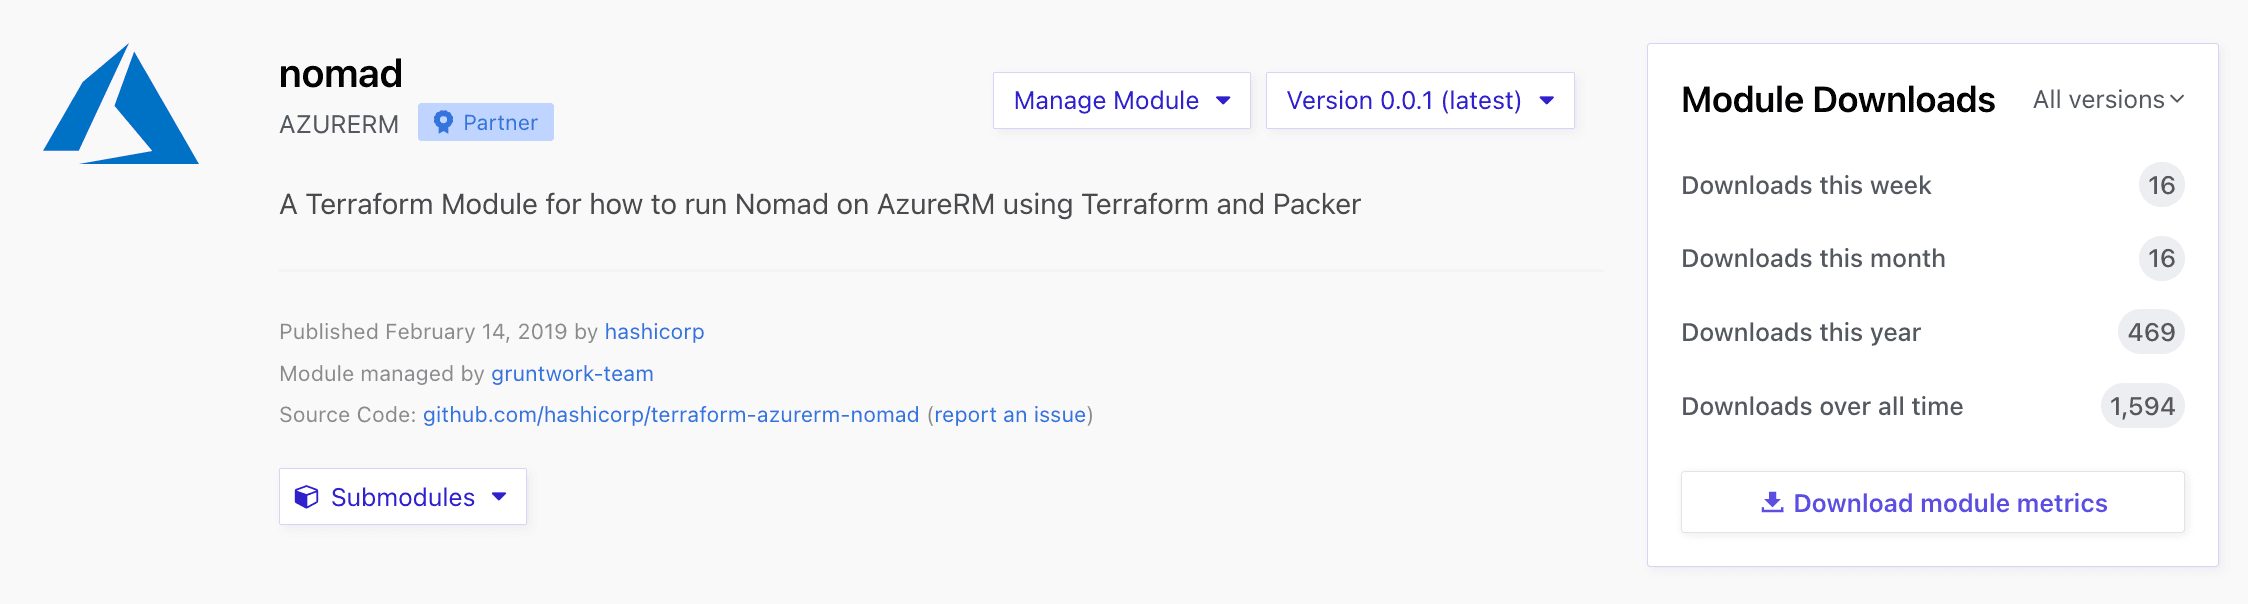This screenshot has width=2248, height=604.
Task: Click the Partner badge label
Action: (500, 122)
